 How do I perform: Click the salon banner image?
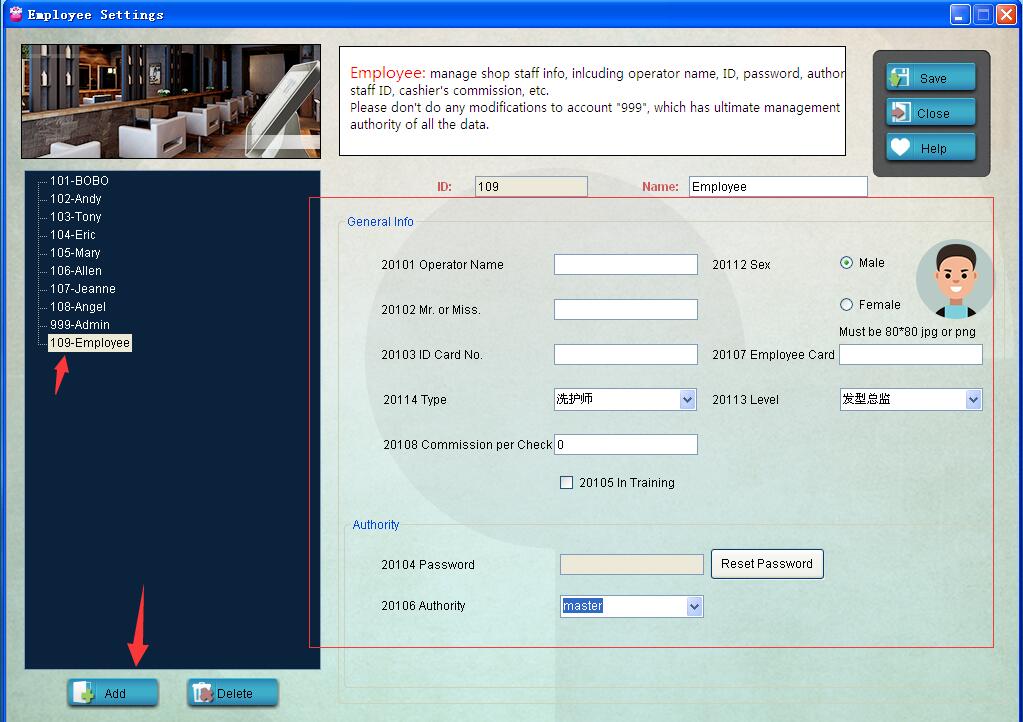coord(171,101)
